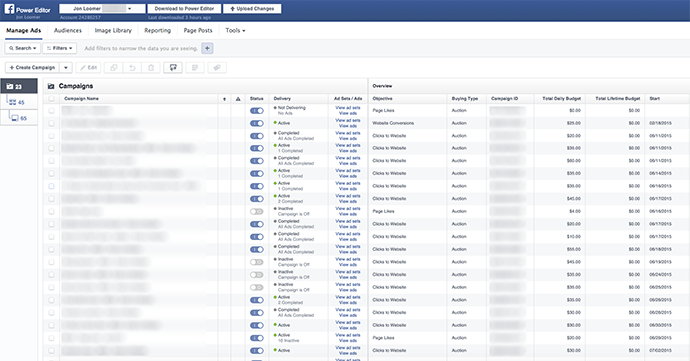Open View ads link in the $60.00 row

[x=348, y=164]
